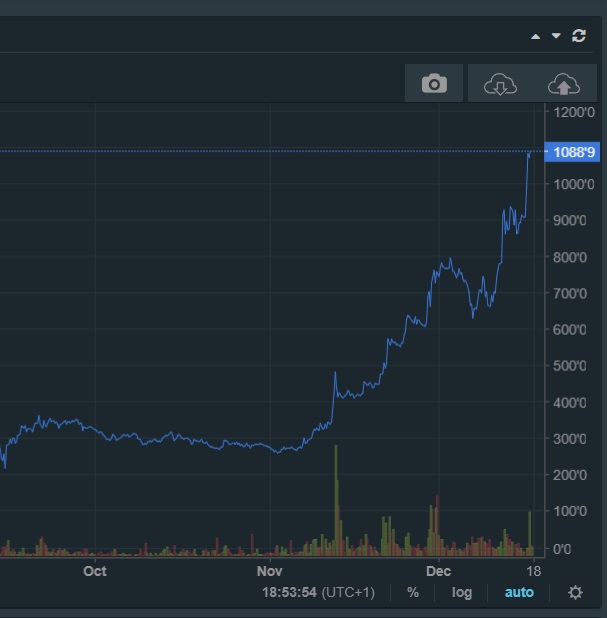
Task: Click the current price label 1088'9
Action: pos(572,152)
